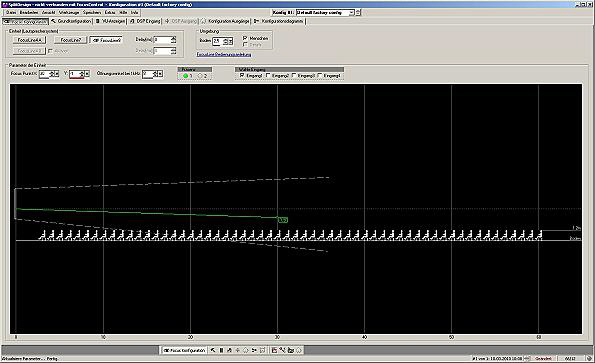Open Konfig Default factory config dropdown
The height and width of the screenshot is (363, 595).
click(351, 13)
